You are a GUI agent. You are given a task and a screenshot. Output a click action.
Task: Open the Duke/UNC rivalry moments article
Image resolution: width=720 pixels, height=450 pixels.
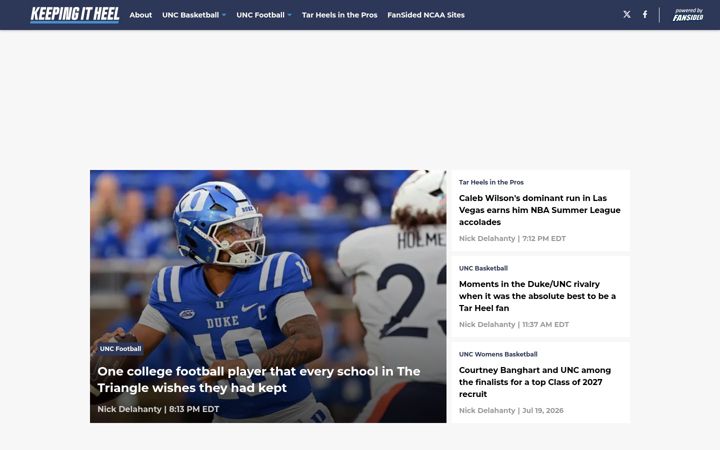[537, 296]
